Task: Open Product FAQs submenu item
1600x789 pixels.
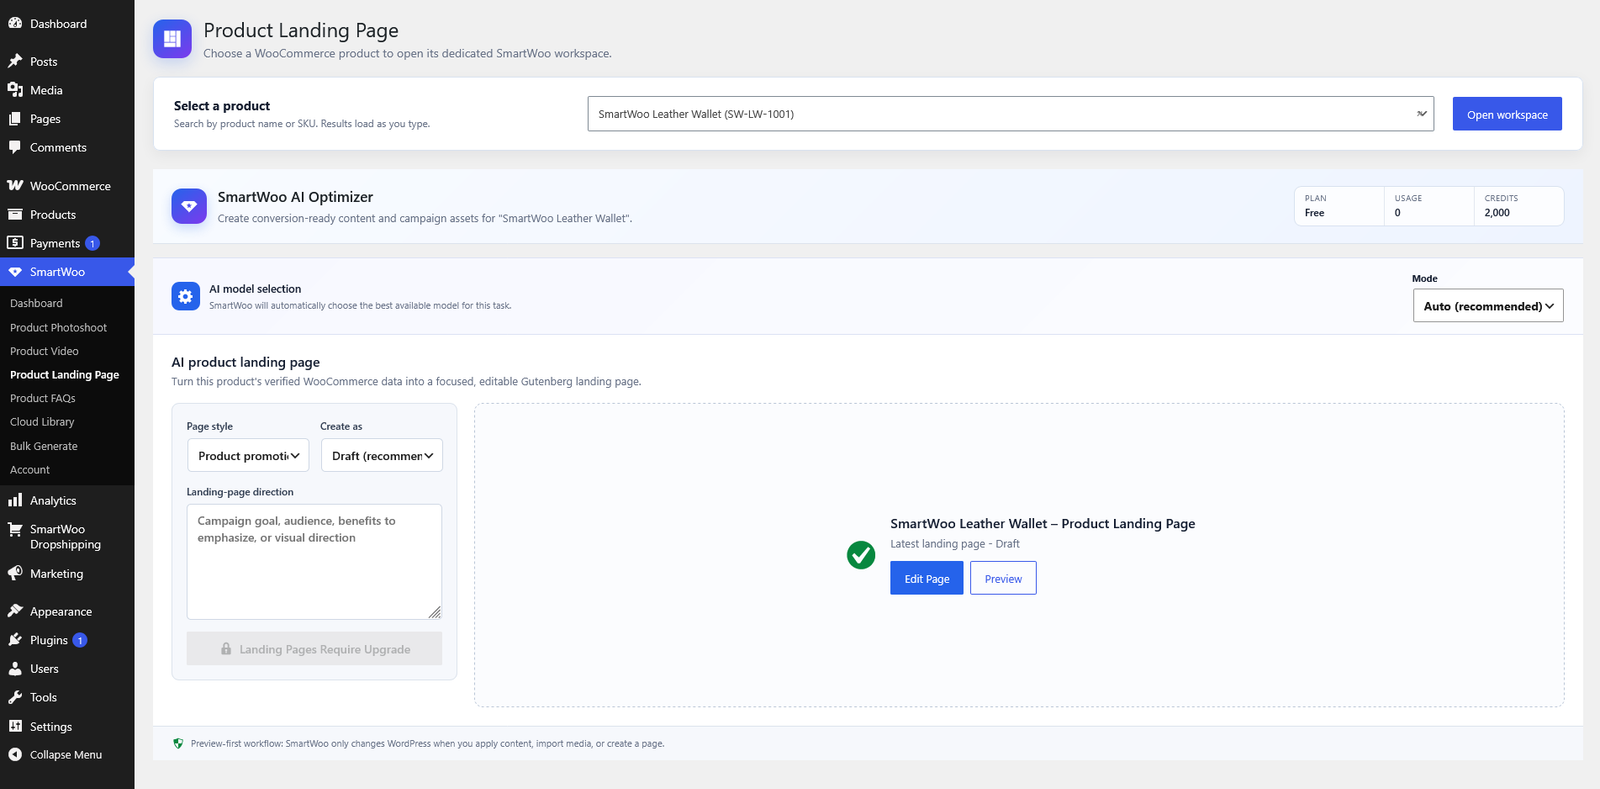Action: (x=43, y=398)
